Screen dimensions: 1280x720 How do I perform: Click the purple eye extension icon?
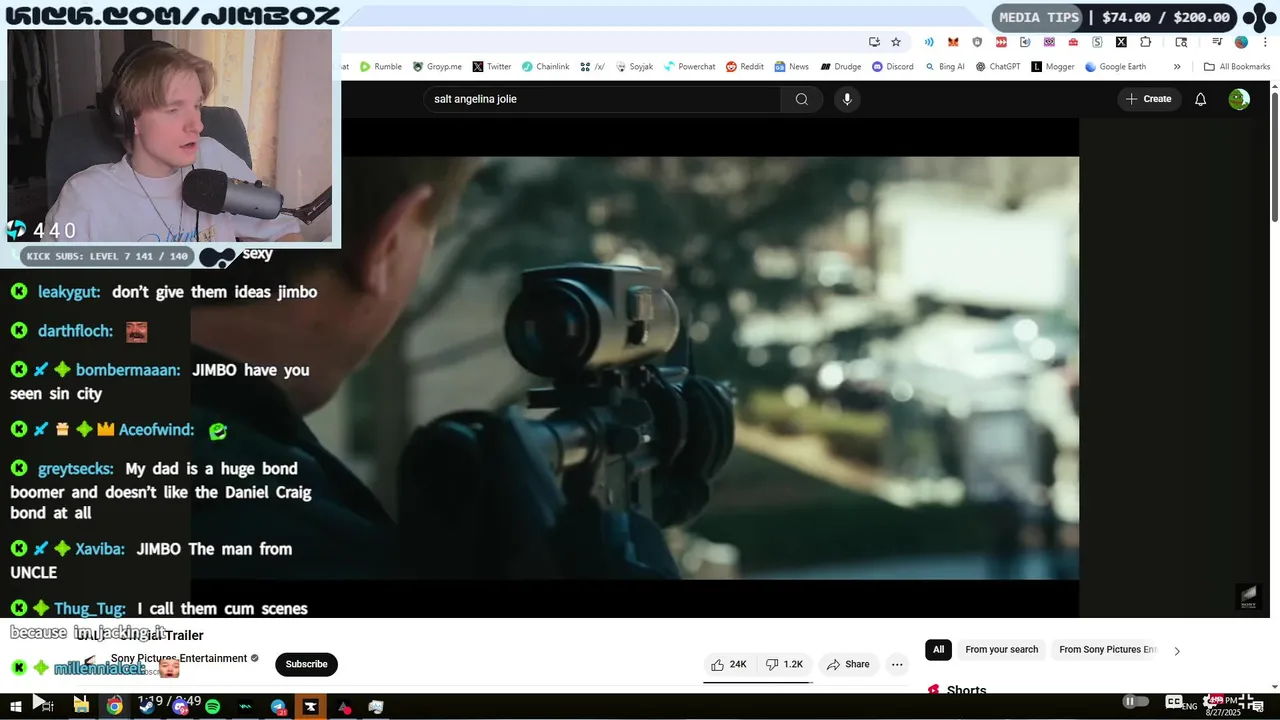(1049, 42)
